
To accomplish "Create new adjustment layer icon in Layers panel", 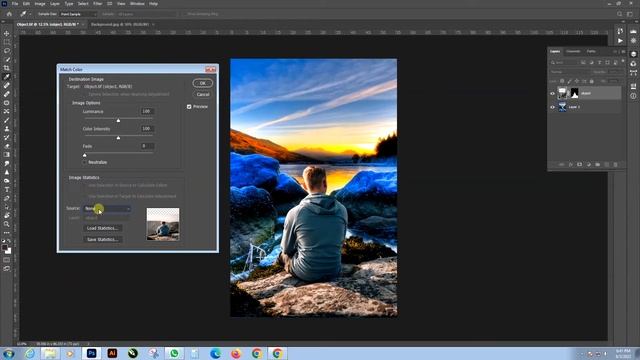I will click(x=588, y=164).
